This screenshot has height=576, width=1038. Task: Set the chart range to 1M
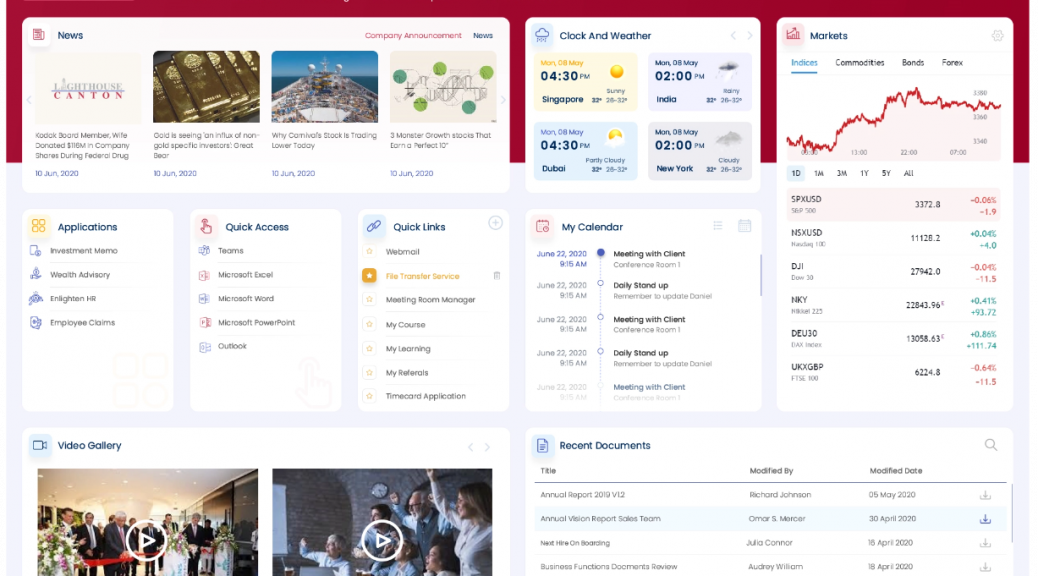click(x=818, y=173)
